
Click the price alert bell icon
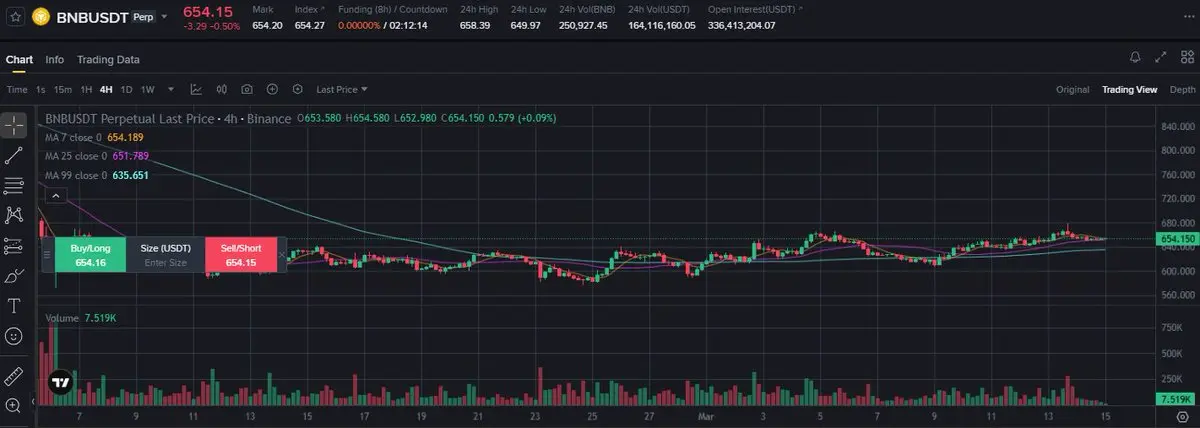coord(1135,58)
